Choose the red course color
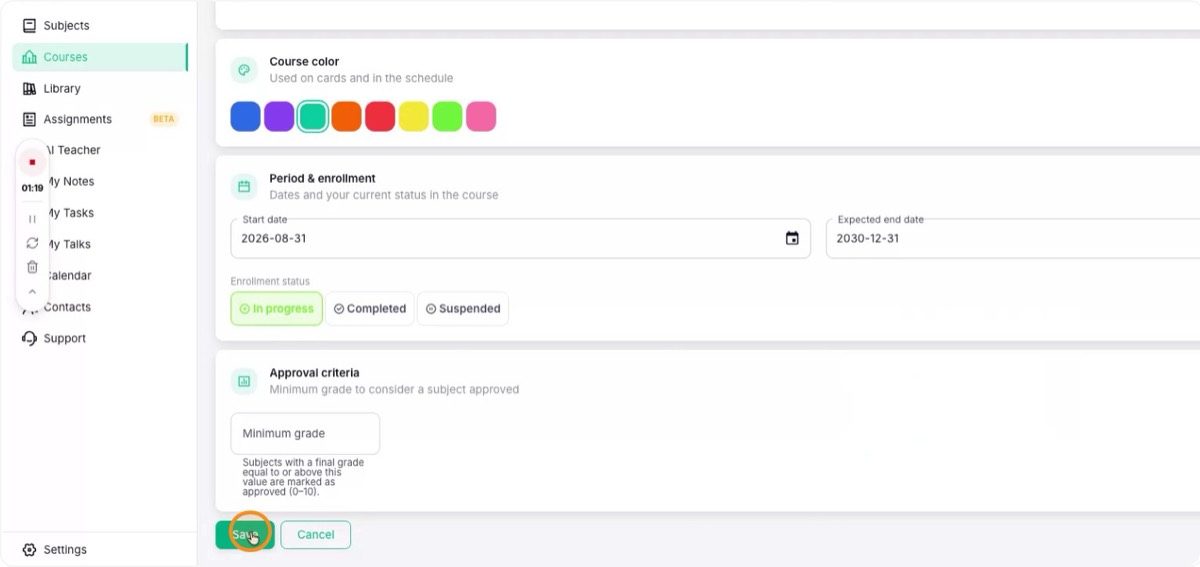1200x567 pixels. tap(380, 116)
